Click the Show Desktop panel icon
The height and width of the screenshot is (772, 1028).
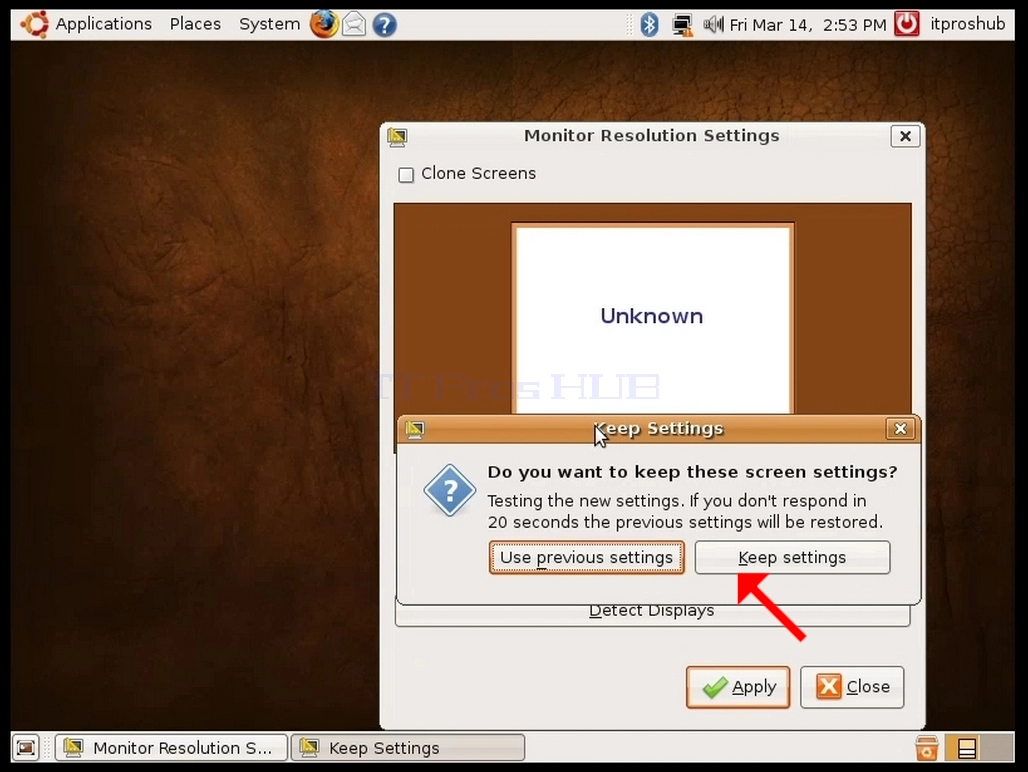click(x=26, y=748)
